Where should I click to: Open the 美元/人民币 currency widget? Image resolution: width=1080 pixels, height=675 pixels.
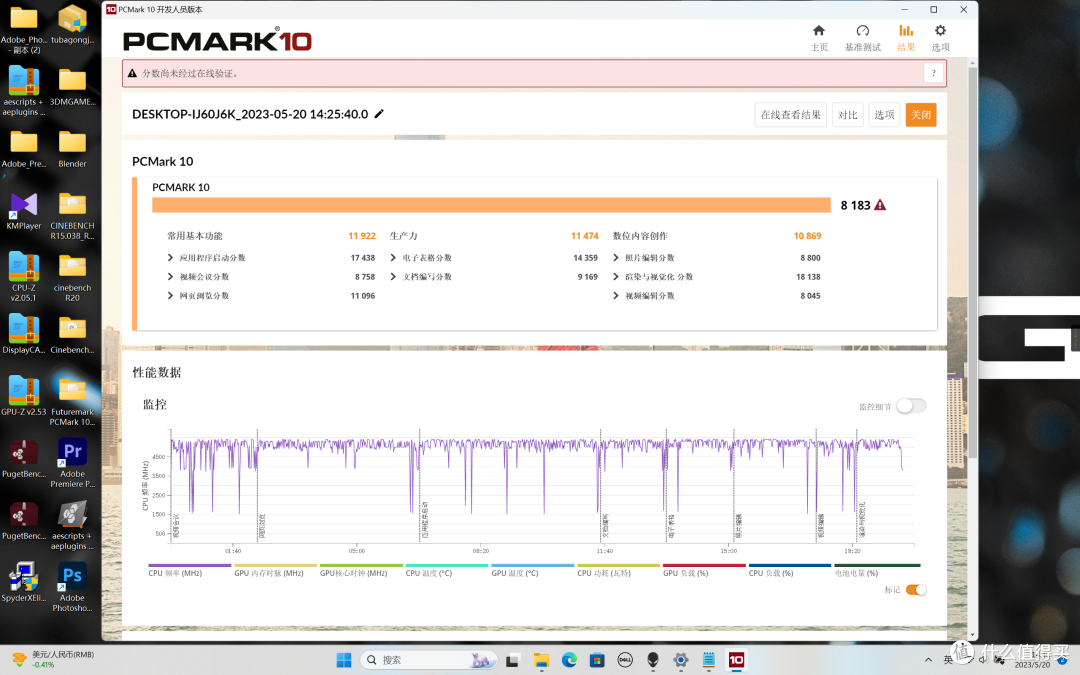click(52, 659)
